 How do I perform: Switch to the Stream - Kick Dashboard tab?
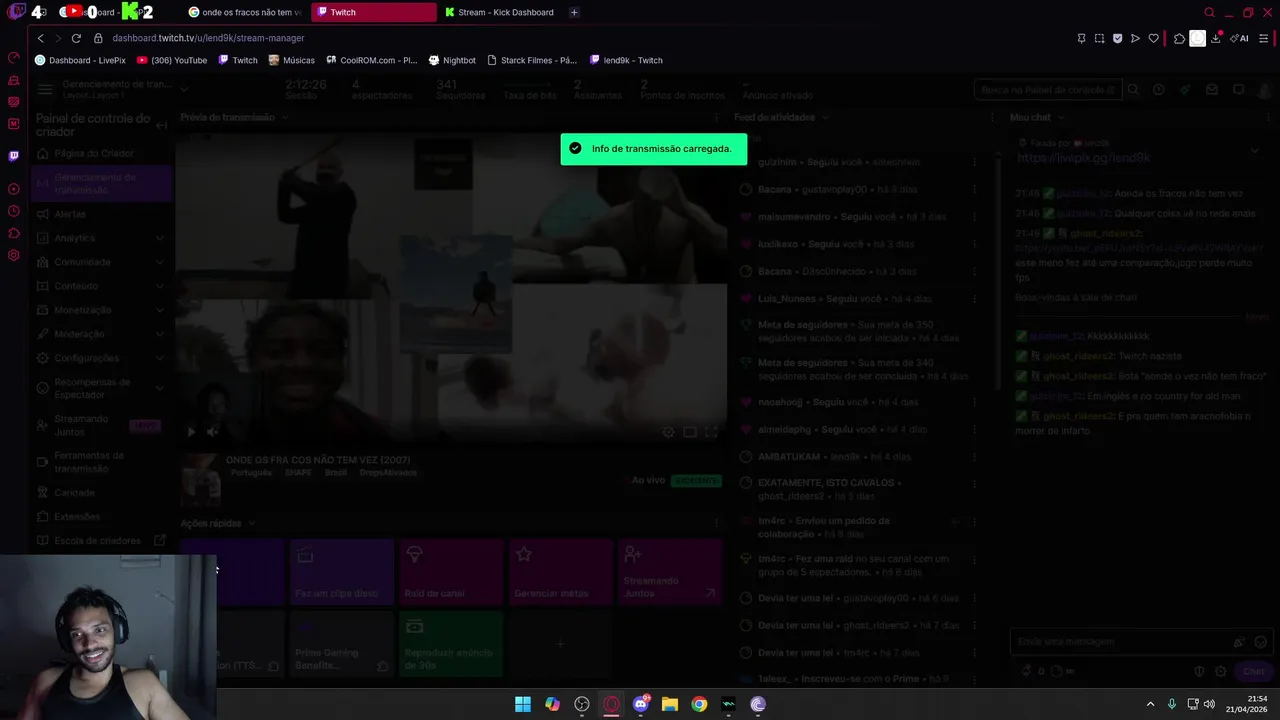tap(499, 12)
